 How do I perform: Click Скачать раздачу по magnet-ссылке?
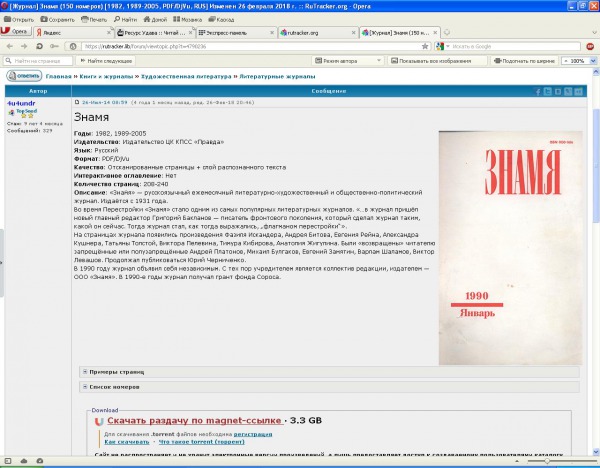click(194, 421)
